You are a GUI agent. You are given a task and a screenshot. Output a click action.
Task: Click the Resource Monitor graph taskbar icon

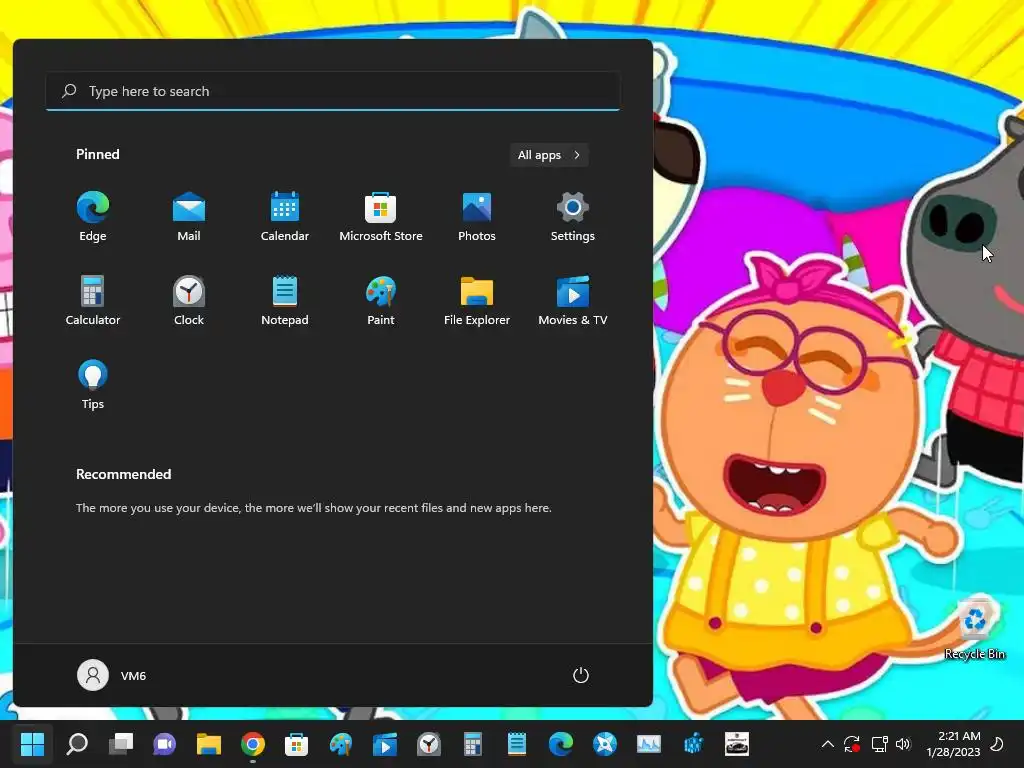pyautogui.click(x=648, y=744)
